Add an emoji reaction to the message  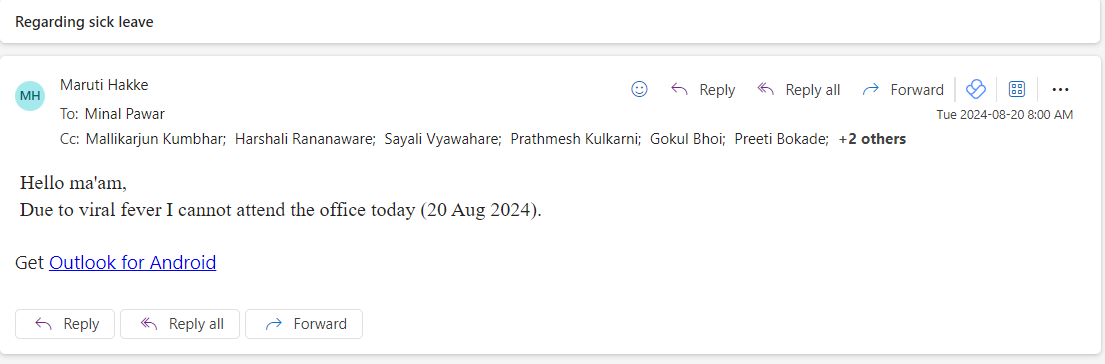point(639,89)
